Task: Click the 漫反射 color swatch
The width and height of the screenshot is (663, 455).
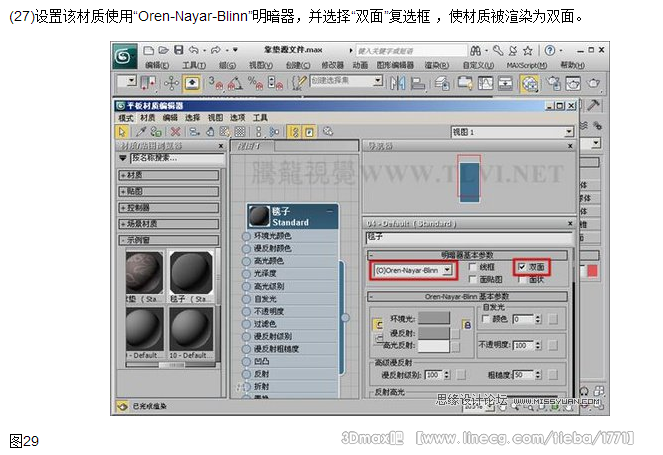Action: pos(434,333)
